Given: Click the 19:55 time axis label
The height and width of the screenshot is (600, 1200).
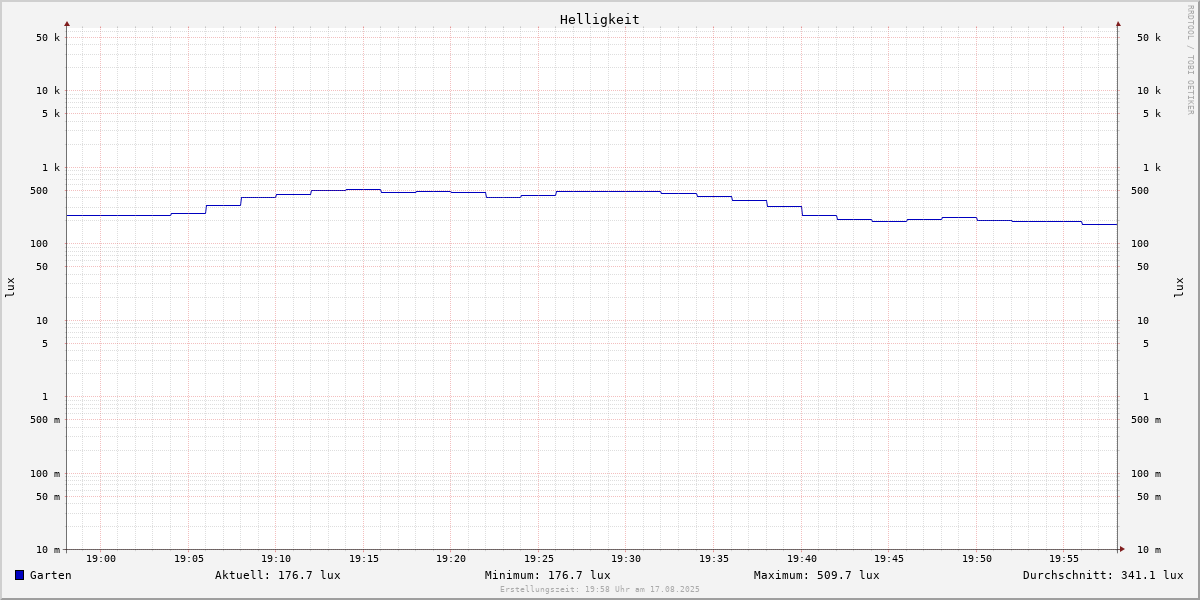Looking at the screenshot, I should click(x=1064, y=559).
